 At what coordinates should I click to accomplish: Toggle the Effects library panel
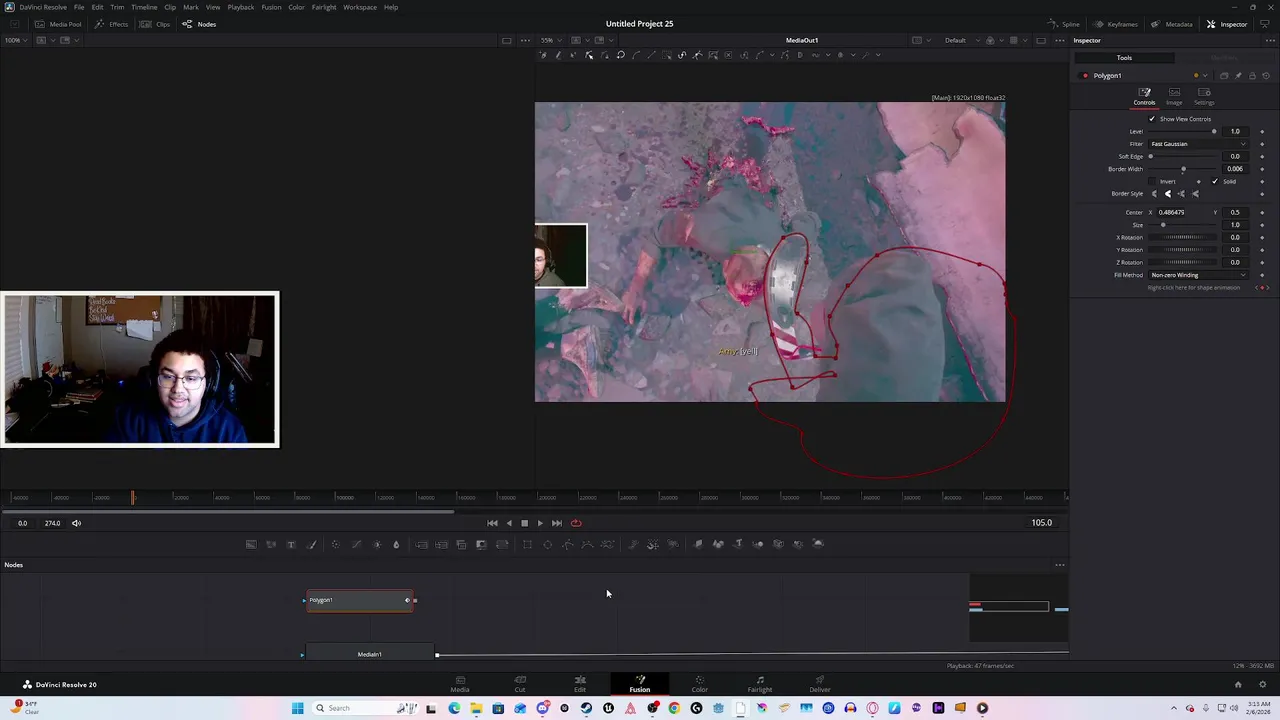click(x=111, y=24)
